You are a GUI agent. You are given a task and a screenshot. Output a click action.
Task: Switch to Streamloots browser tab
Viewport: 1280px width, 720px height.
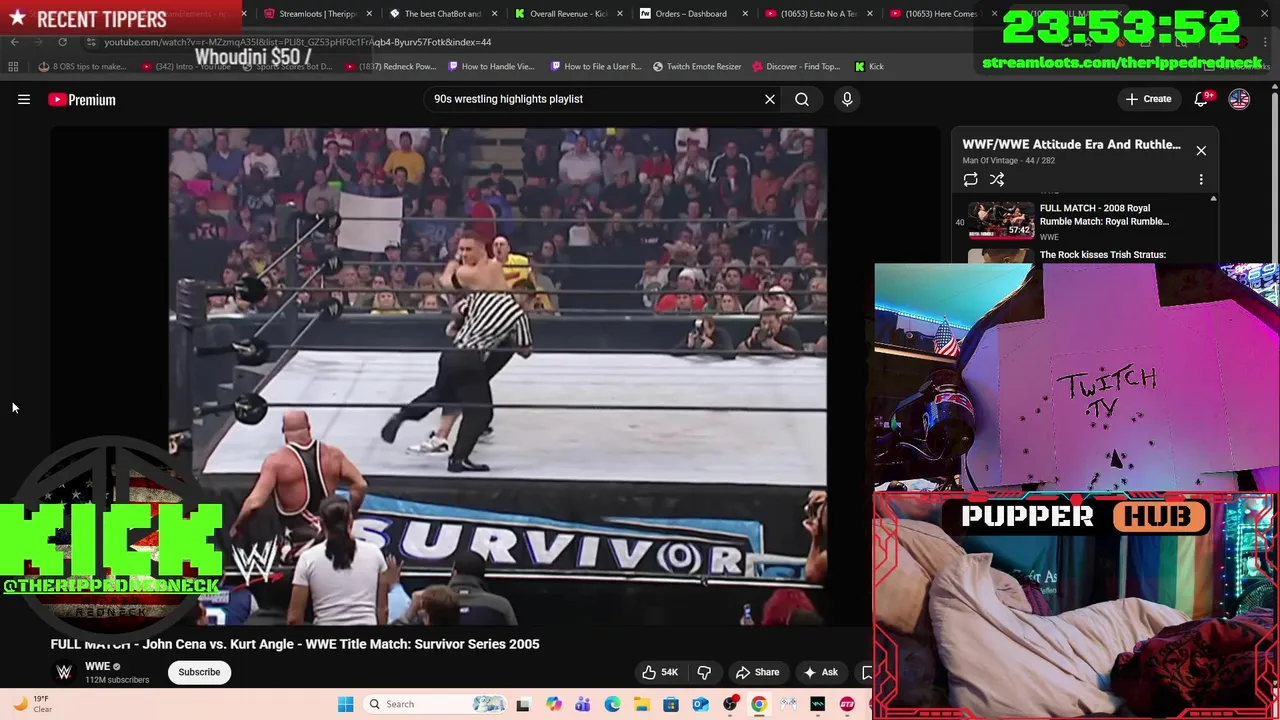pos(317,14)
